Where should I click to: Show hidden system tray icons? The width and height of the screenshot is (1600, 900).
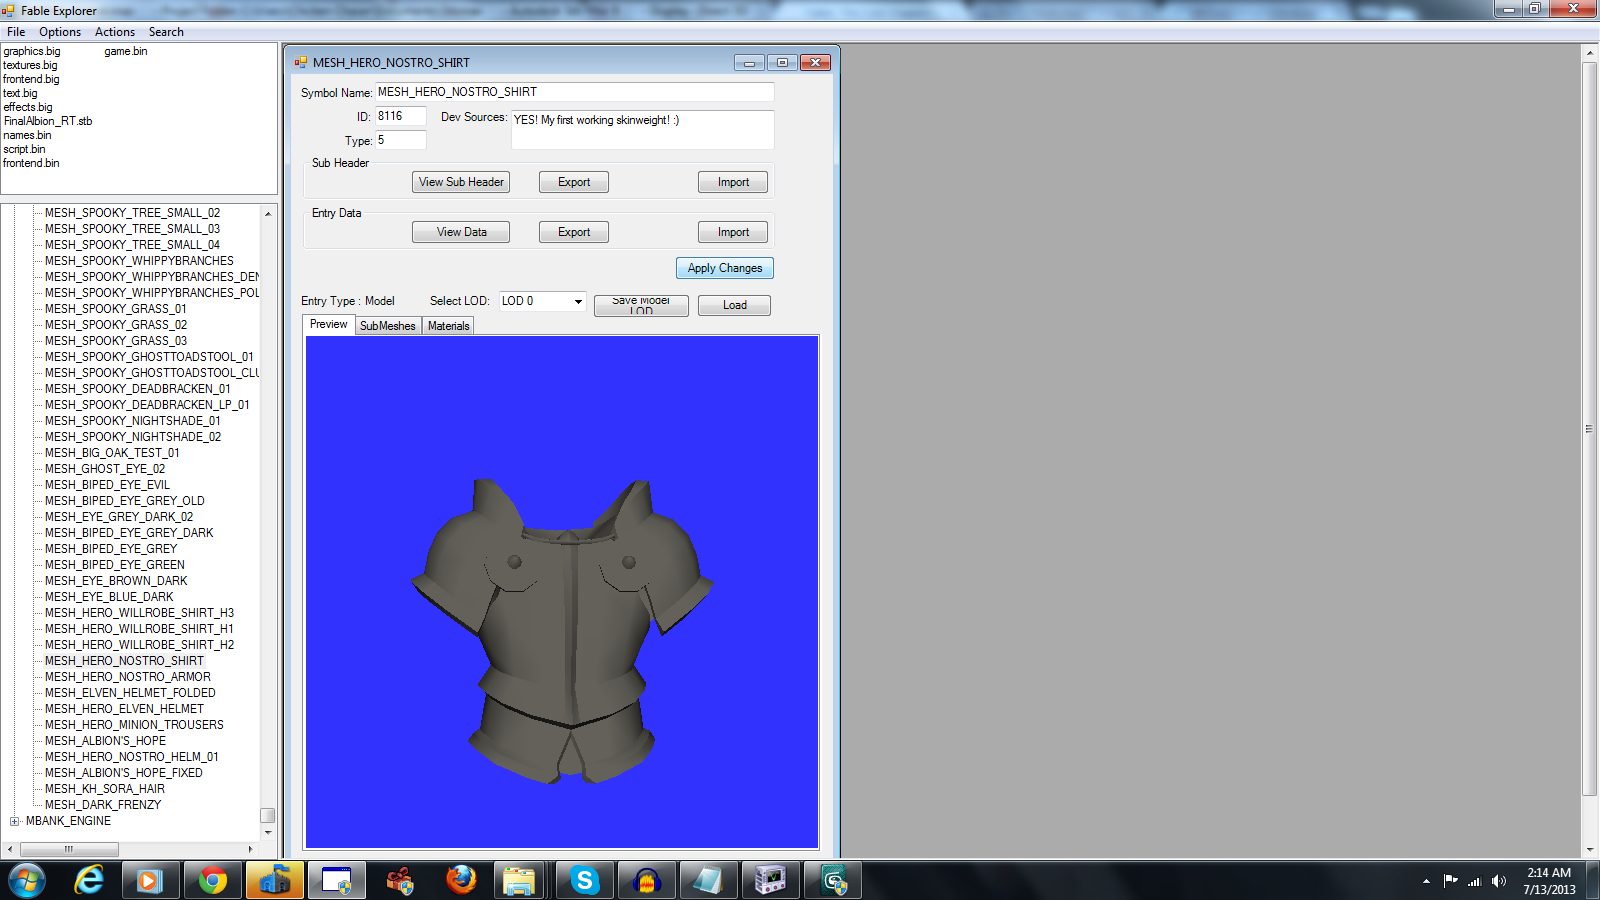point(1426,881)
